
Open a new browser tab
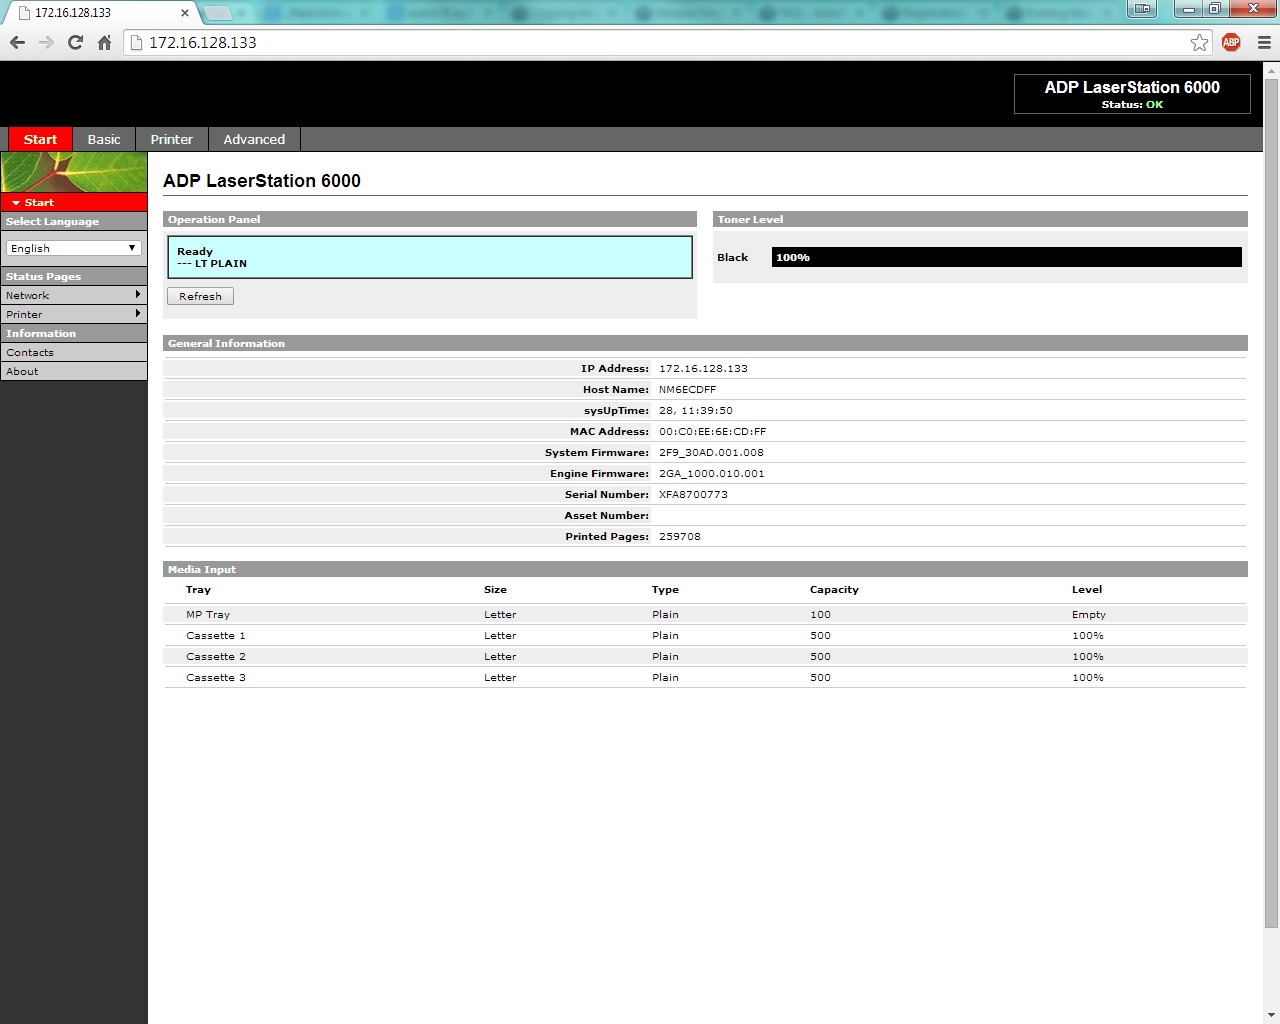pyautogui.click(x=218, y=13)
